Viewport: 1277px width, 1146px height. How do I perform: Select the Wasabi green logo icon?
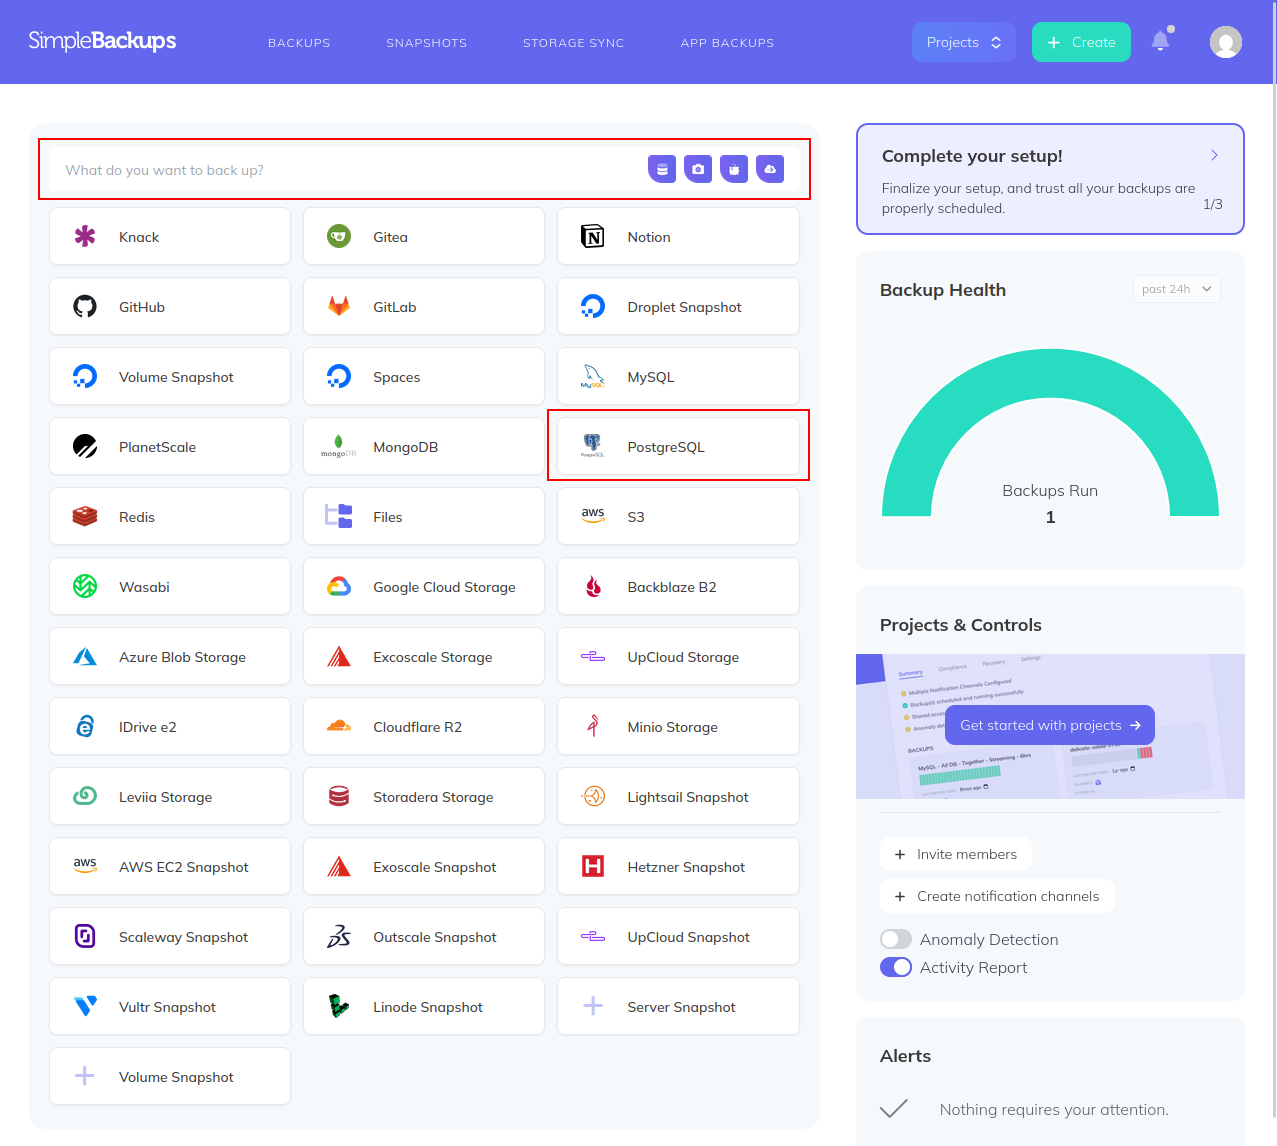[x=85, y=587]
